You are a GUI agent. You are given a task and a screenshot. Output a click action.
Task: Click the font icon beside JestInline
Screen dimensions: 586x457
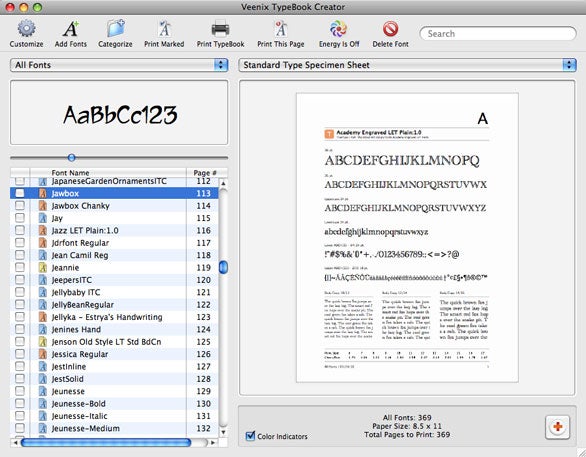coord(43,367)
